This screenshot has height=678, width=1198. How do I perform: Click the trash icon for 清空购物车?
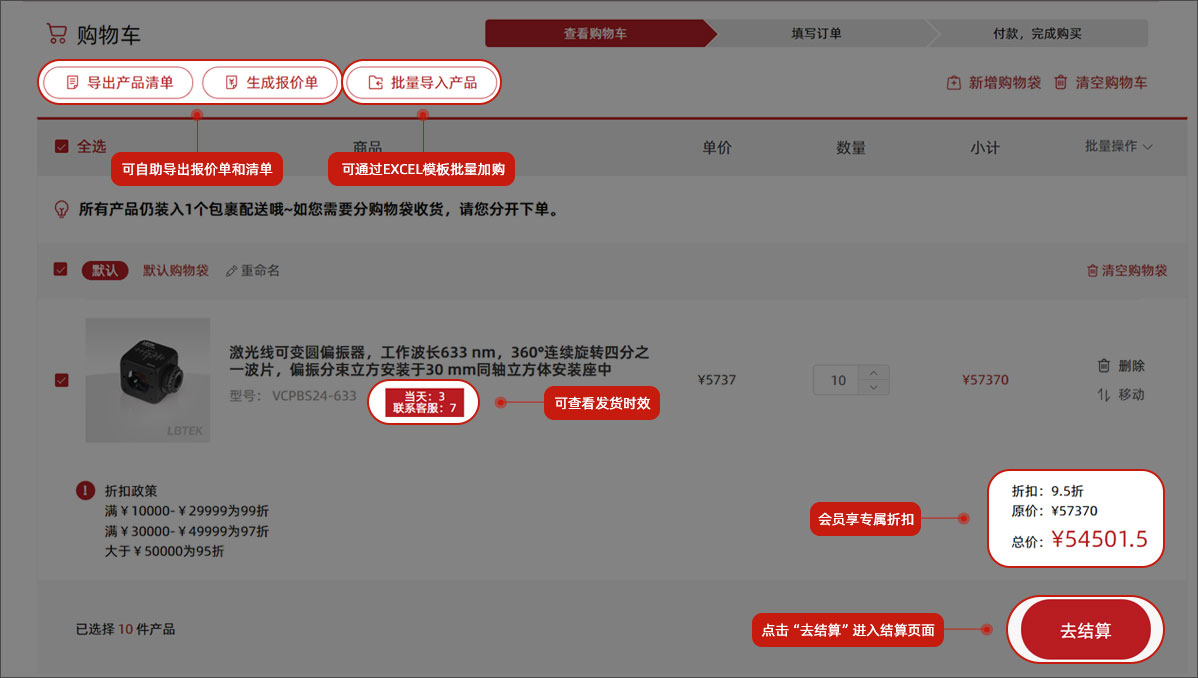pyautogui.click(x=1060, y=83)
